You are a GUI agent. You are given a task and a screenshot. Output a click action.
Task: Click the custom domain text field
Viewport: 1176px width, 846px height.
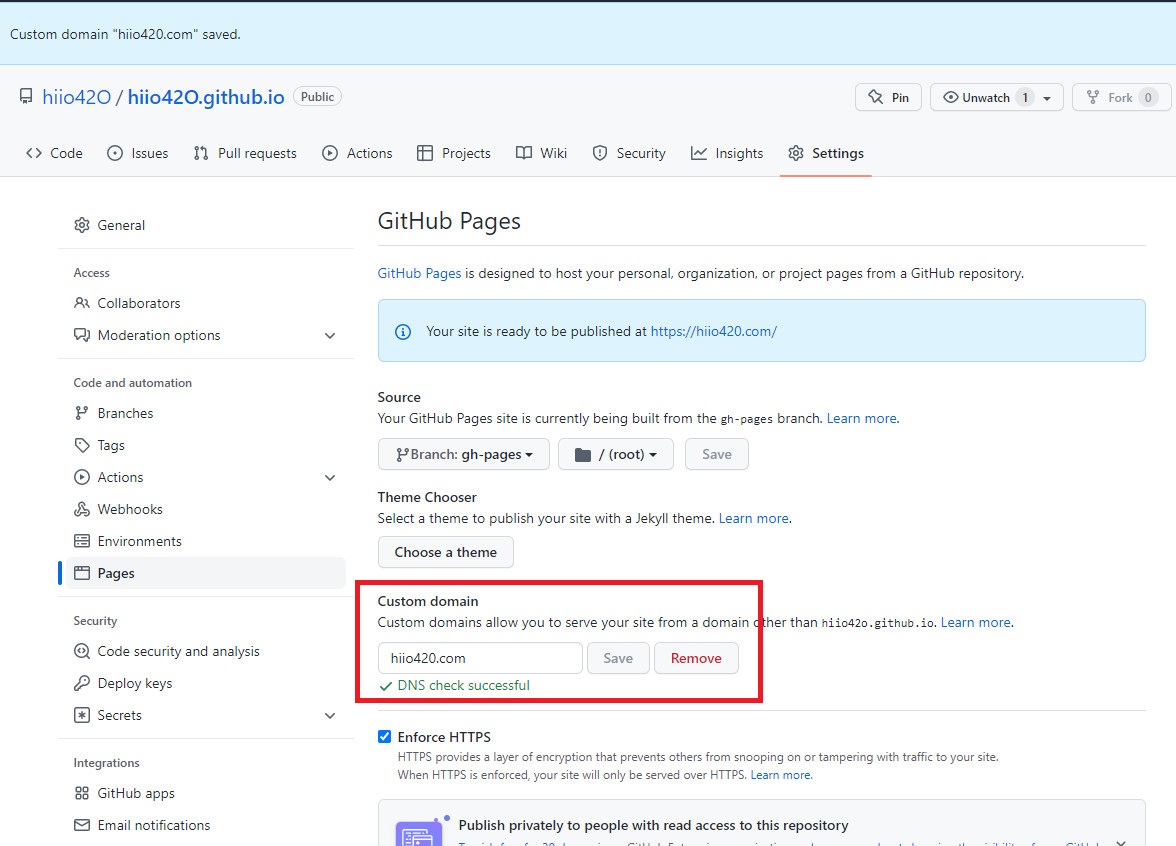480,658
